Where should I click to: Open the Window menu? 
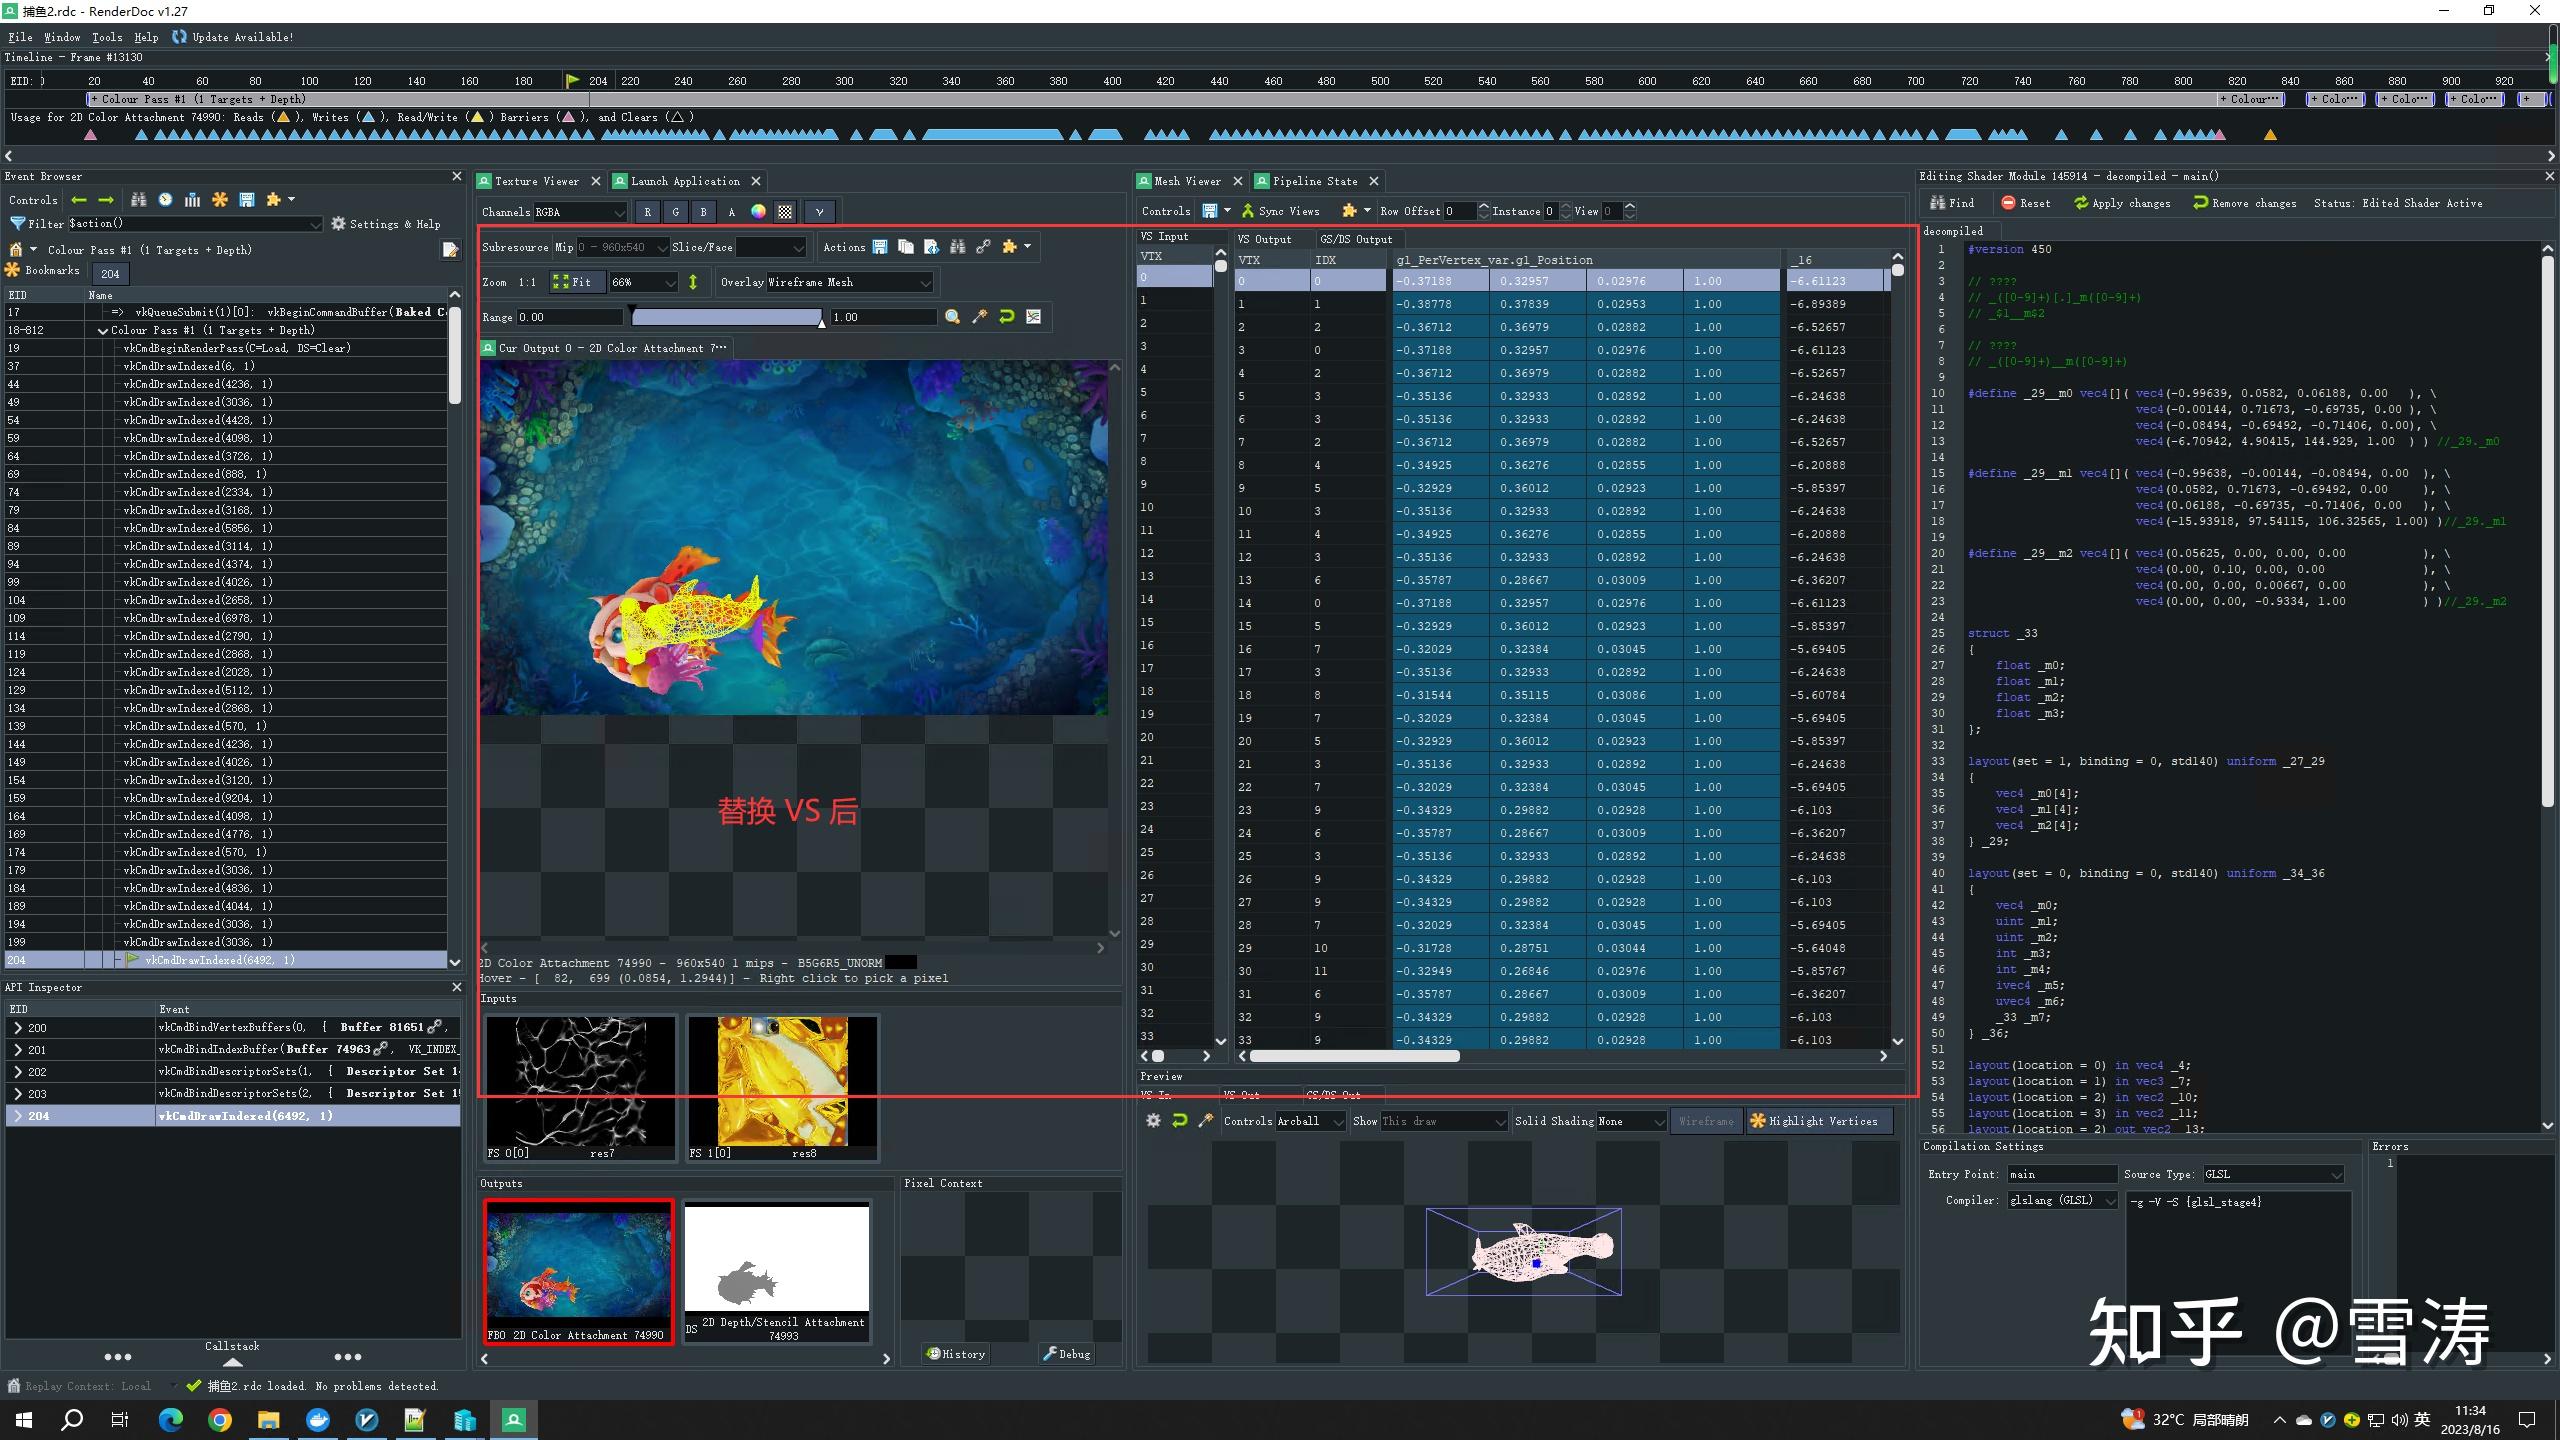[62, 37]
